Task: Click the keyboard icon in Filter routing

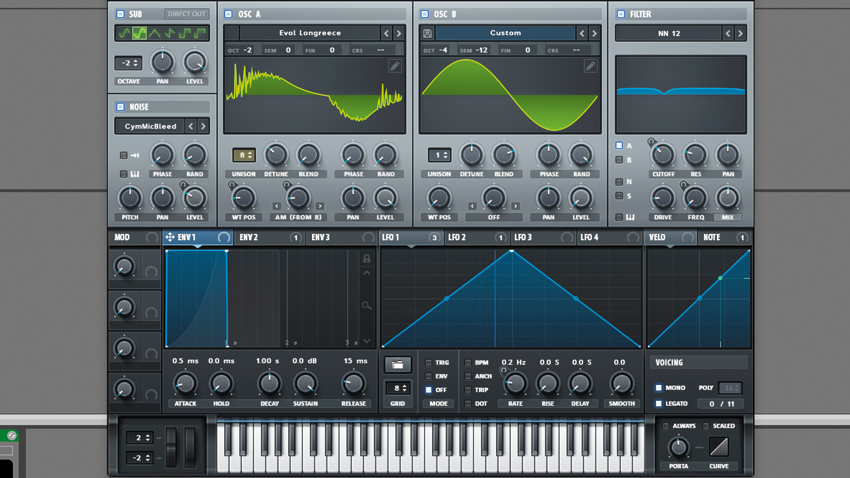Action: 630,217
